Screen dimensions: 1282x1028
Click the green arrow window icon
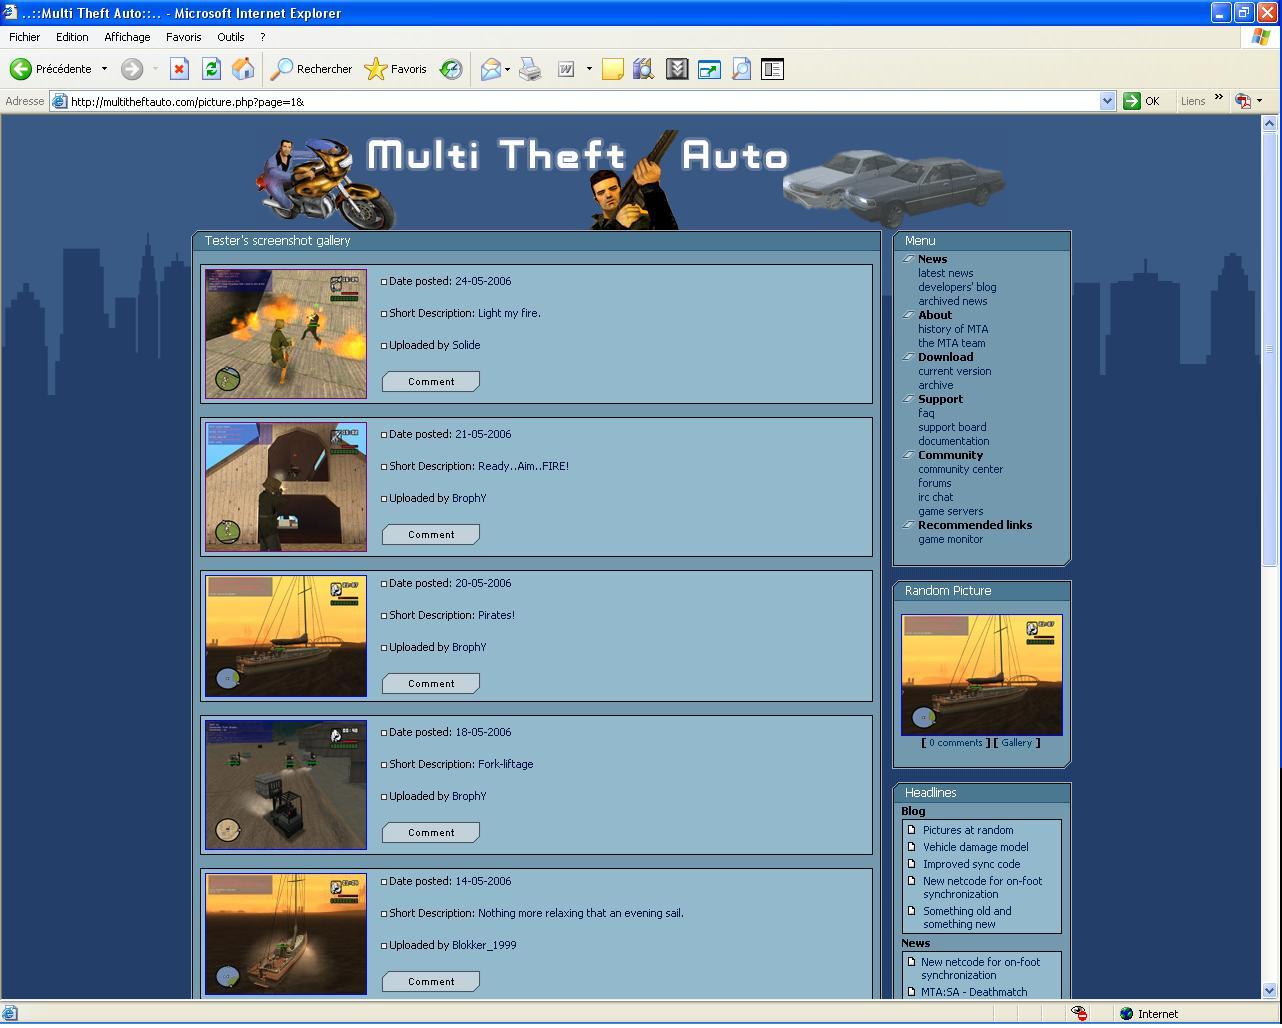709,69
